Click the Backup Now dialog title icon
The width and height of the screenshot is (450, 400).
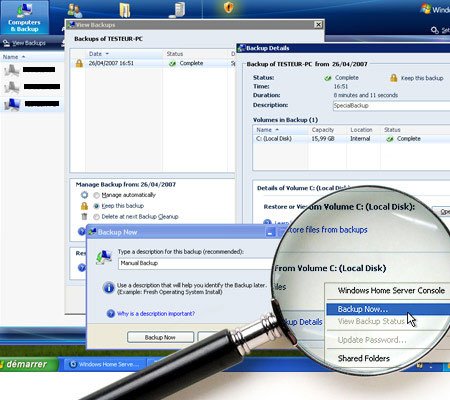[x=92, y=232]
